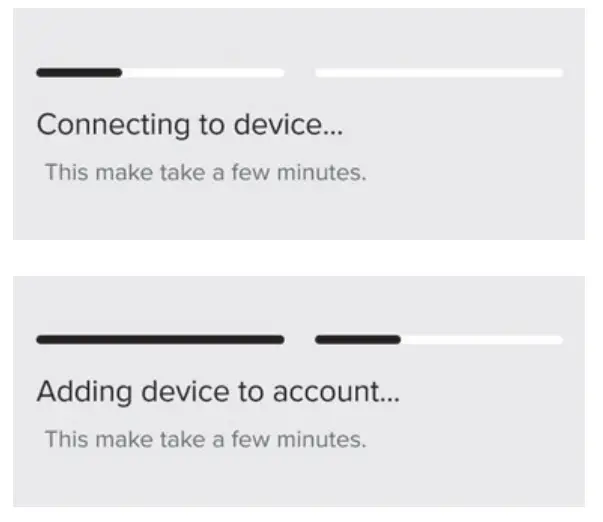Click "This make take a few minutes" under Adding device
603x522 pixels.
(x=206, y=439)
